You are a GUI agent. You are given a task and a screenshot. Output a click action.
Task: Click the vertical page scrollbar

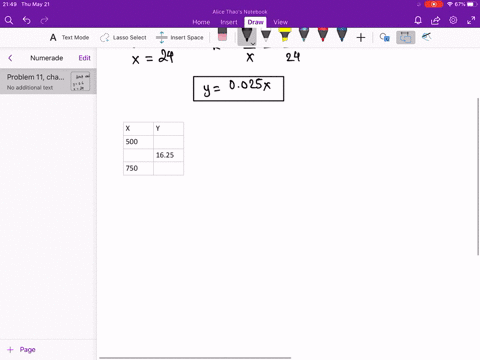[478, 177]
